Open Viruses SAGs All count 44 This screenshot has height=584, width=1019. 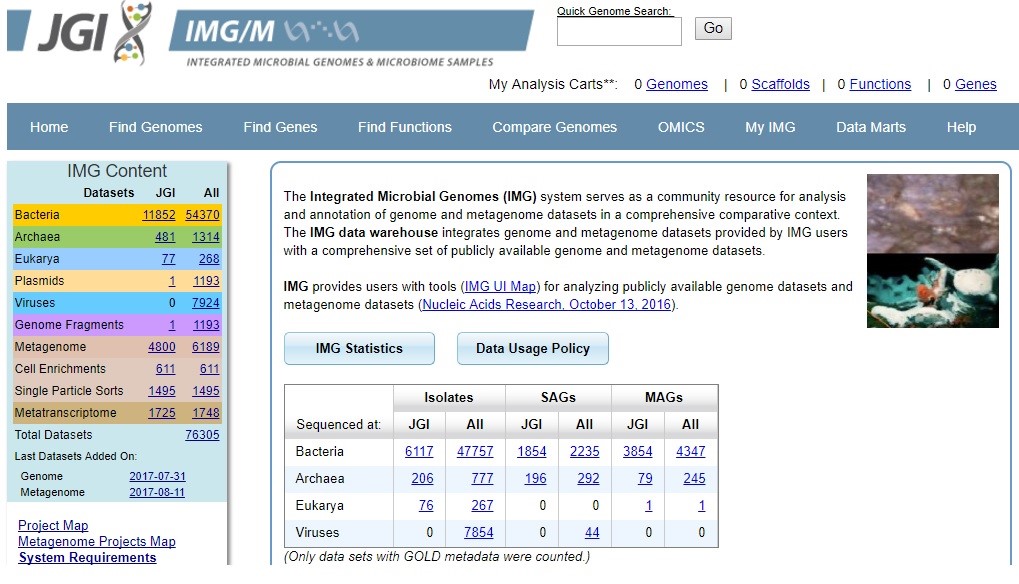(592, 533)
